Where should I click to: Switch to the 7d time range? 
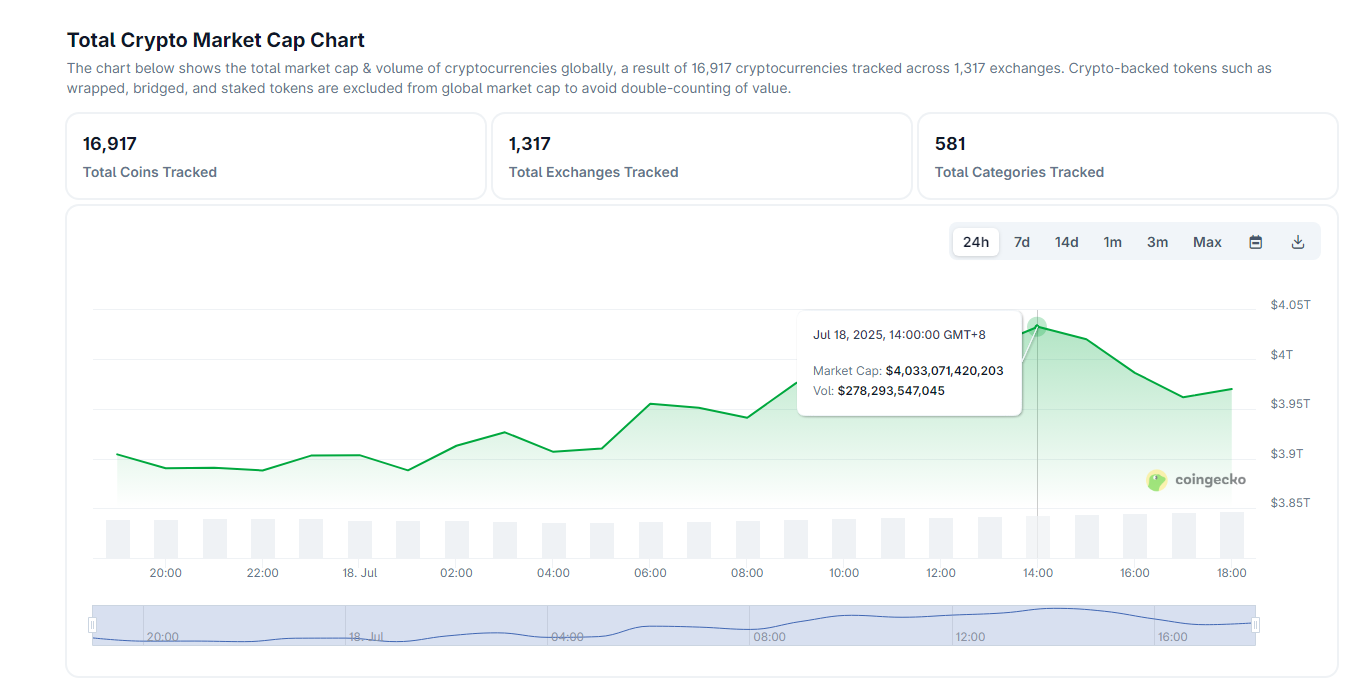click(1022, 242)
